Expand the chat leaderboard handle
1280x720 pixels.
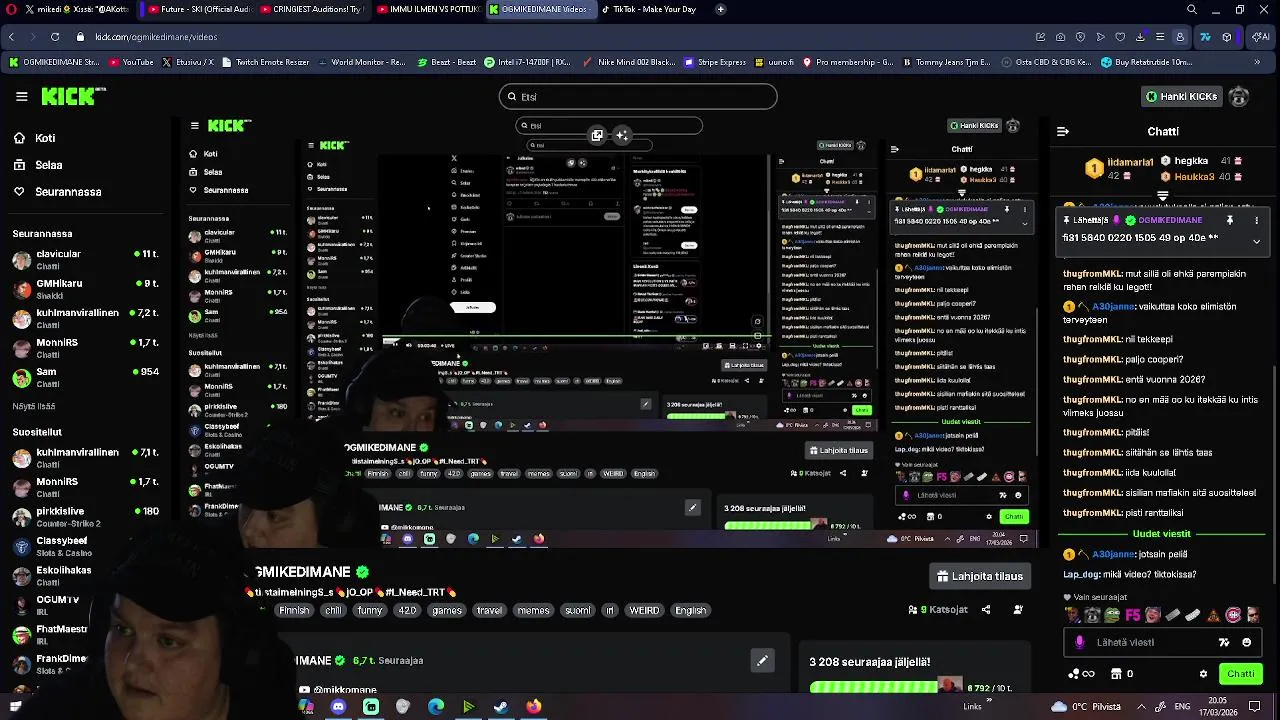1163,195
